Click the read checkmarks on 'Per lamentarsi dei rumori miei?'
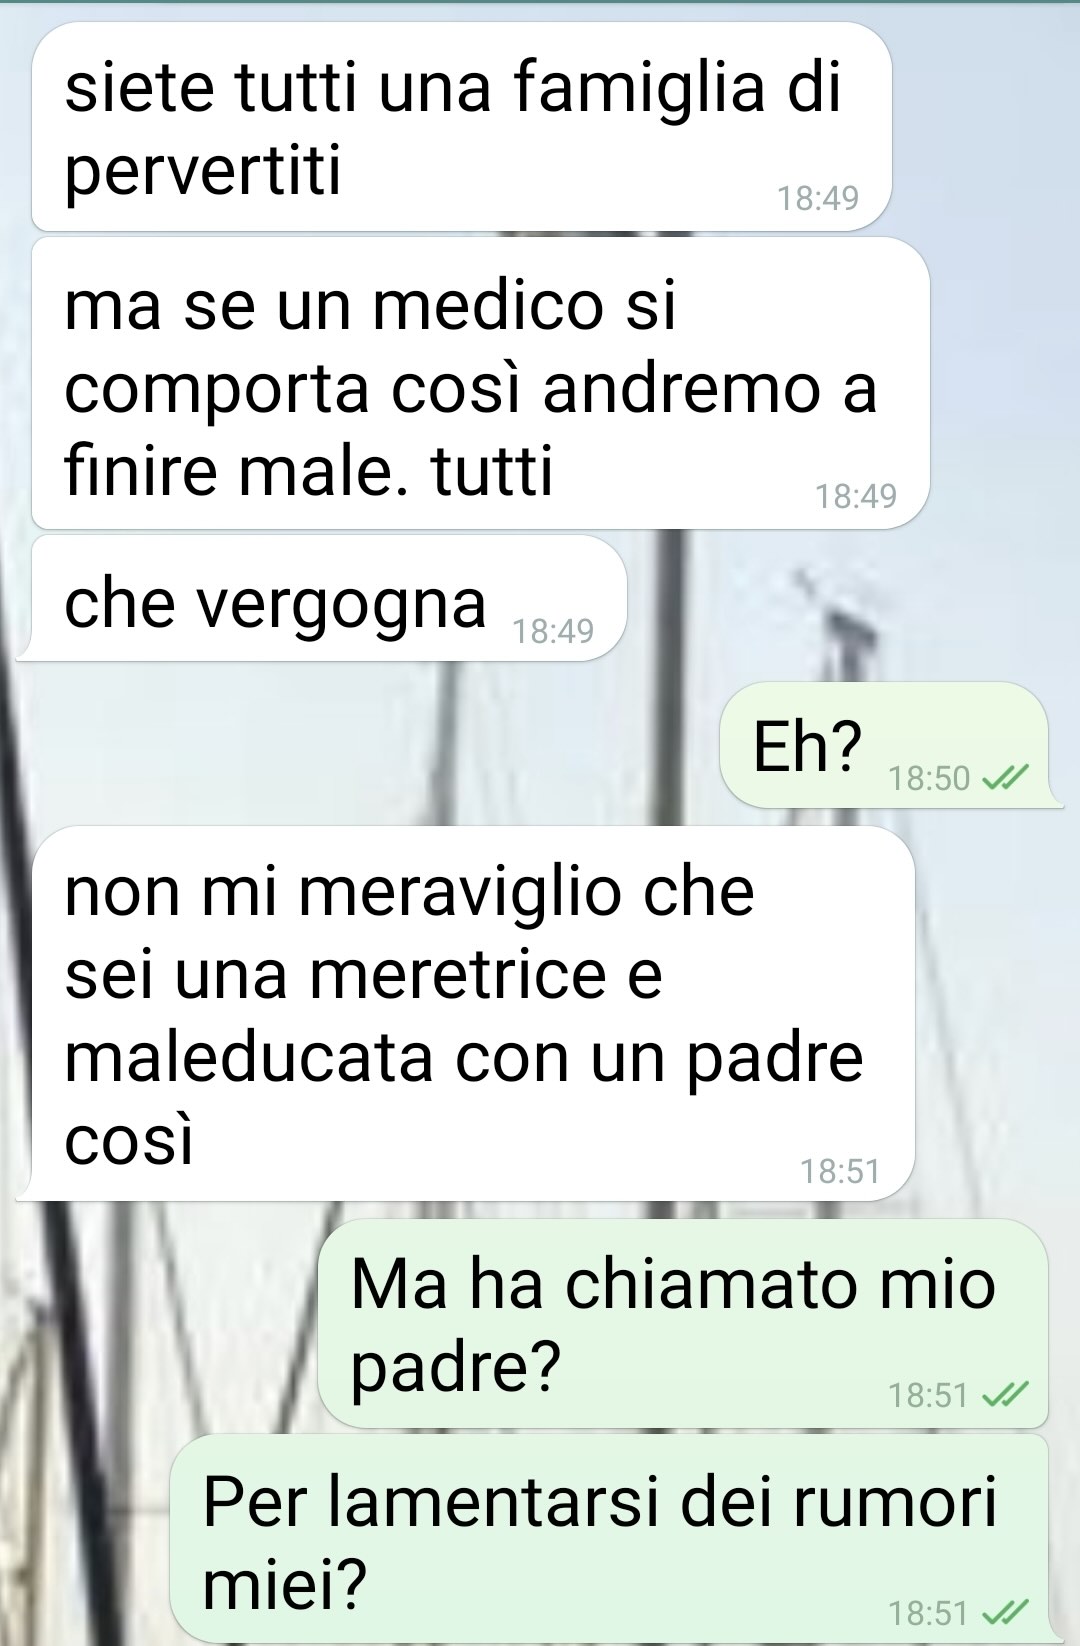The image size is (1080, 1646). click(1006, 1613)
